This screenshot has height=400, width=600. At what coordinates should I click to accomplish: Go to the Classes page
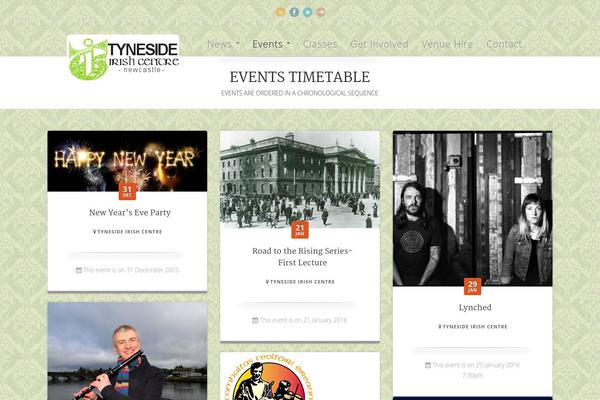320,44
